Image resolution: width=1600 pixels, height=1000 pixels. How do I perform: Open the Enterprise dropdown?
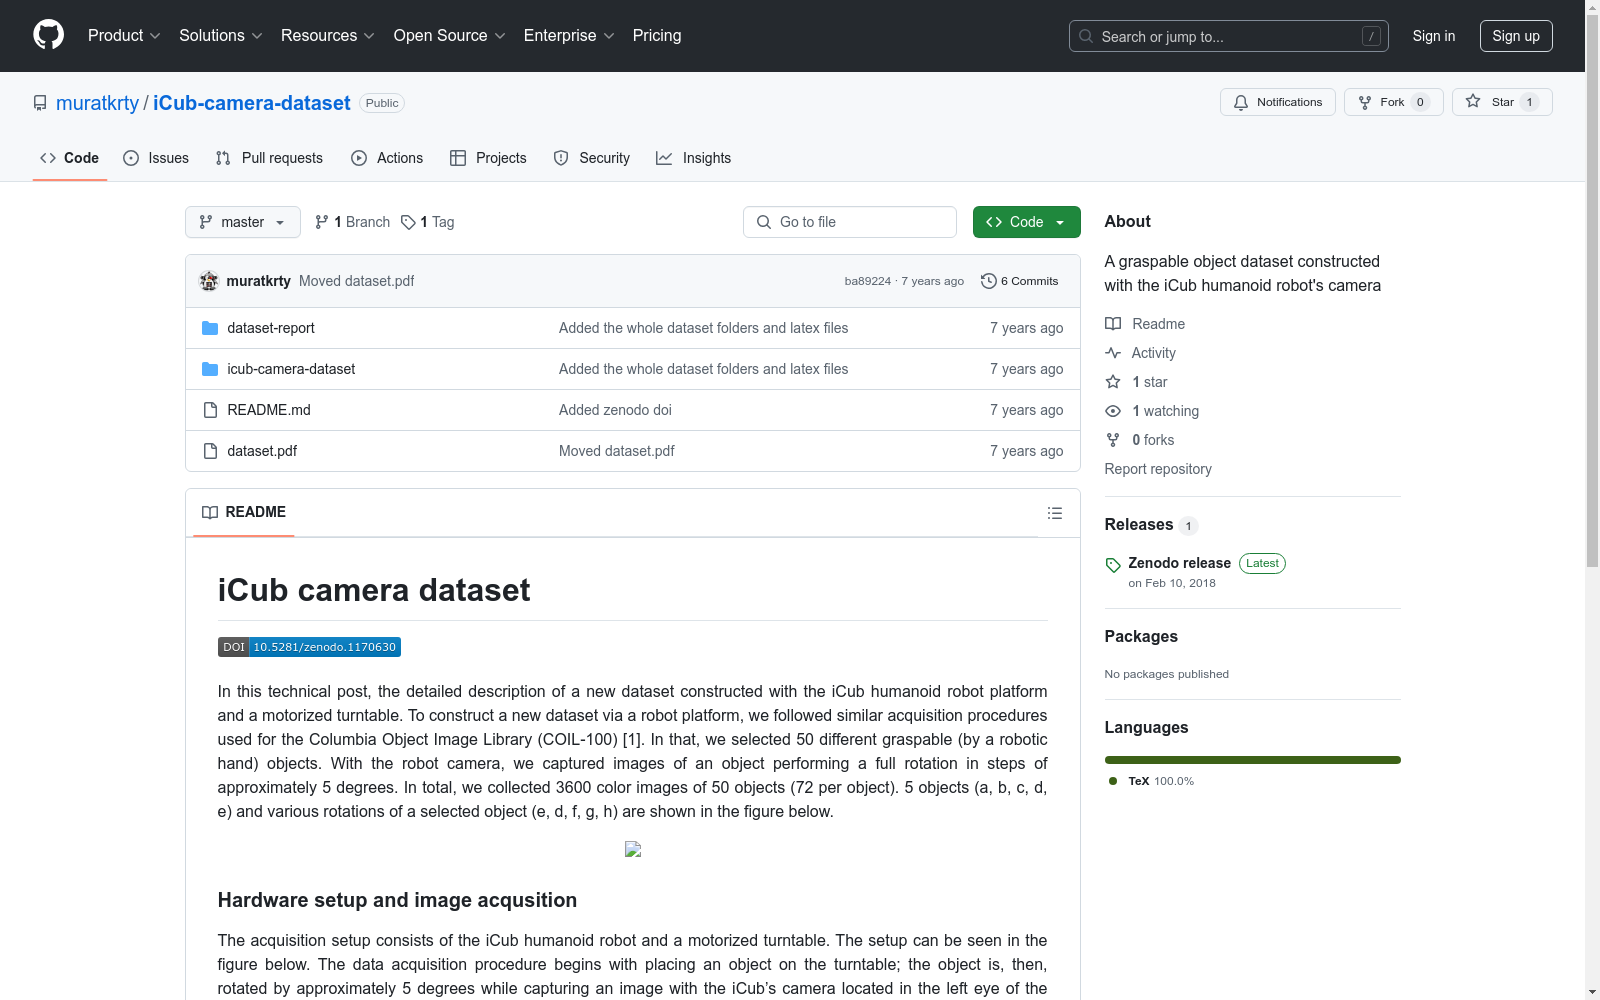(x=569, y=36)
